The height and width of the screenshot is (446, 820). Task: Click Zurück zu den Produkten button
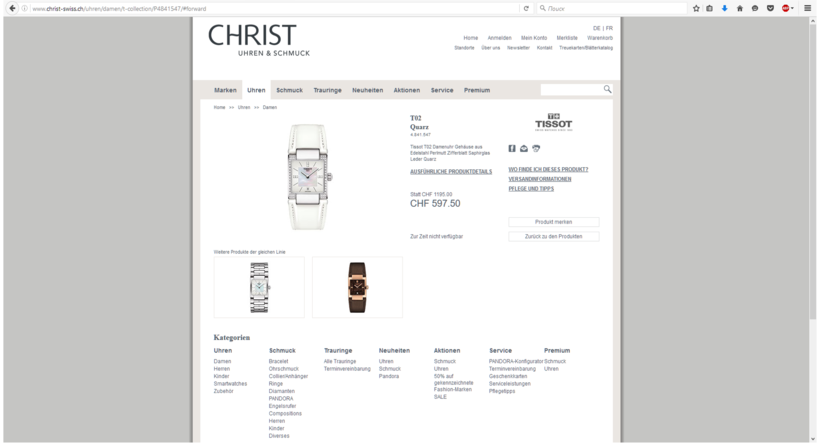coord(554,237)
